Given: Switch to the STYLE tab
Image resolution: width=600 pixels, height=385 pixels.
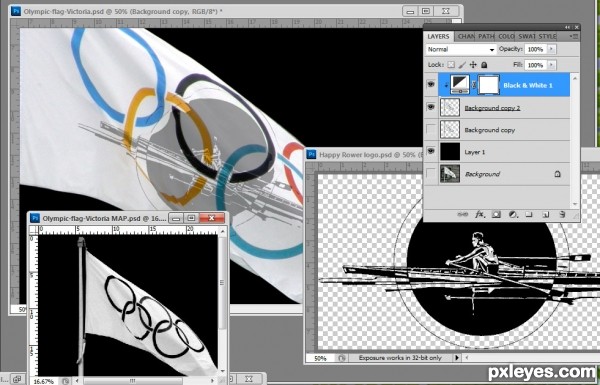Looking at the screenshot, I should pos(547,36).
